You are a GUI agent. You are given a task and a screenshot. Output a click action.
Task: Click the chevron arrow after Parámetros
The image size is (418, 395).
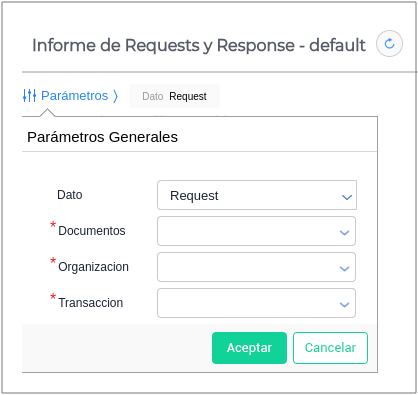click(x=115, y=96)
